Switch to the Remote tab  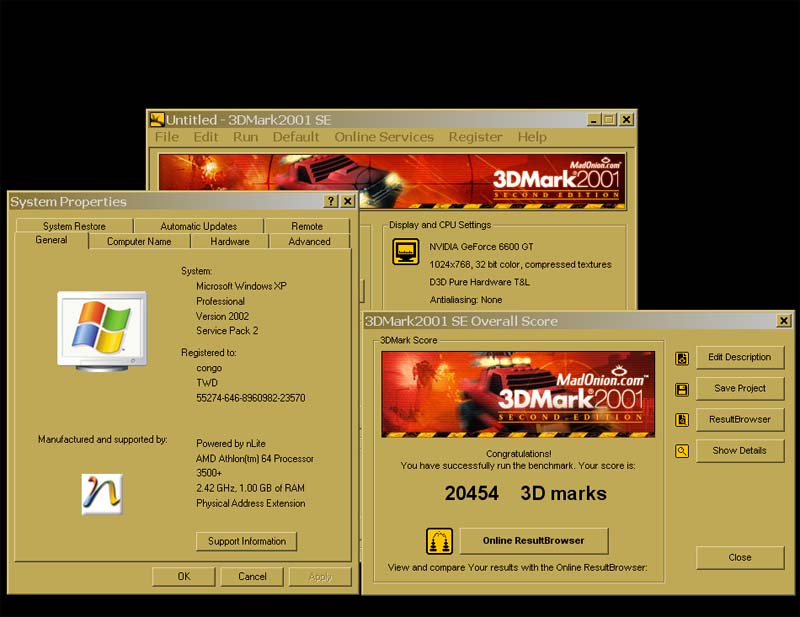coord(307,226)
